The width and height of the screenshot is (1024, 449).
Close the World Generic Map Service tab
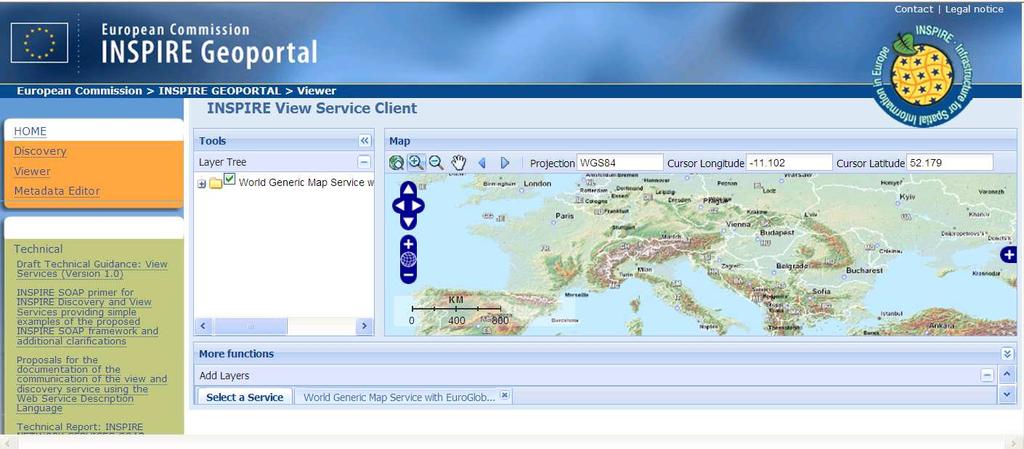[505, 395]
